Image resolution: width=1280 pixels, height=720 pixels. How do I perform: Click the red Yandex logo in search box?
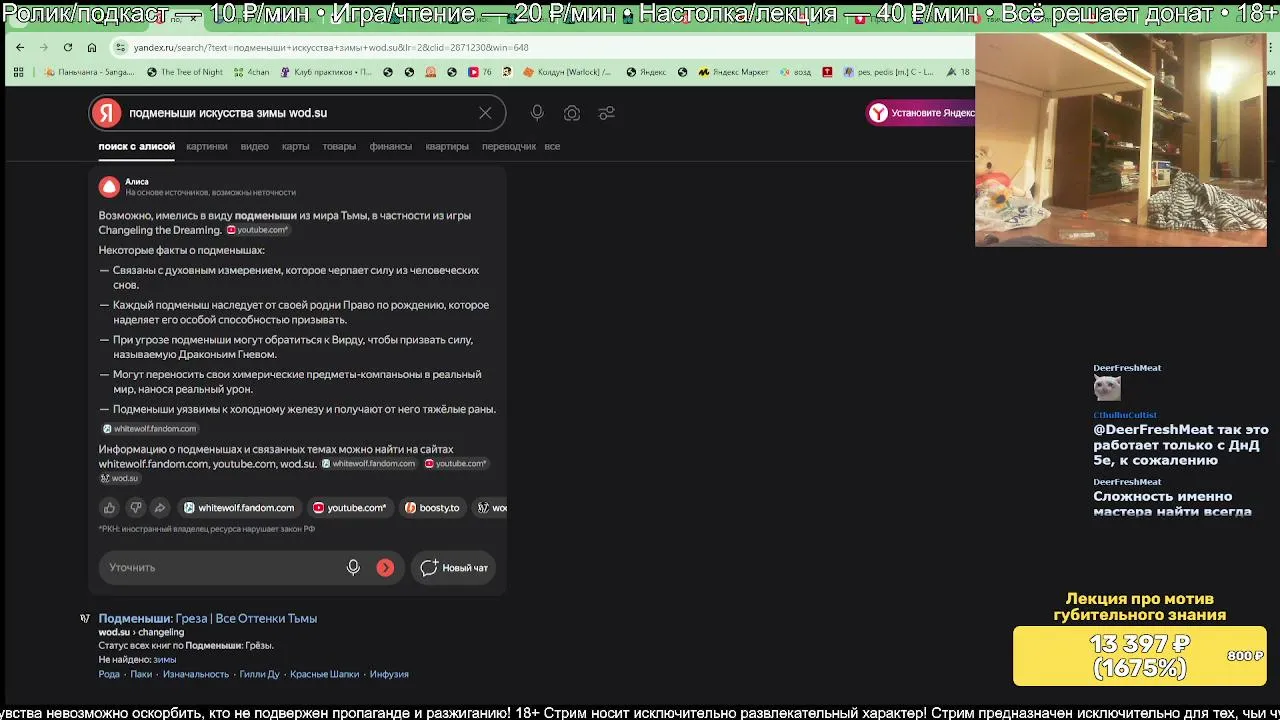click(106, 113)
